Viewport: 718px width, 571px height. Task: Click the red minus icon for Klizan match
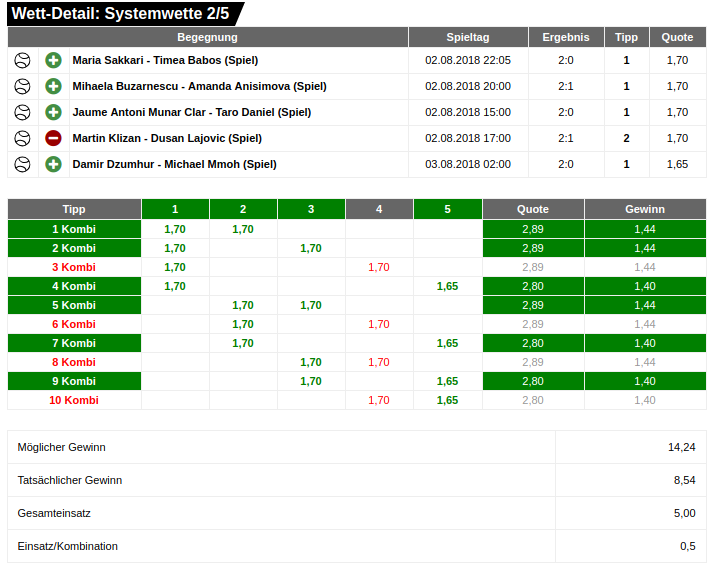(54, 138)
